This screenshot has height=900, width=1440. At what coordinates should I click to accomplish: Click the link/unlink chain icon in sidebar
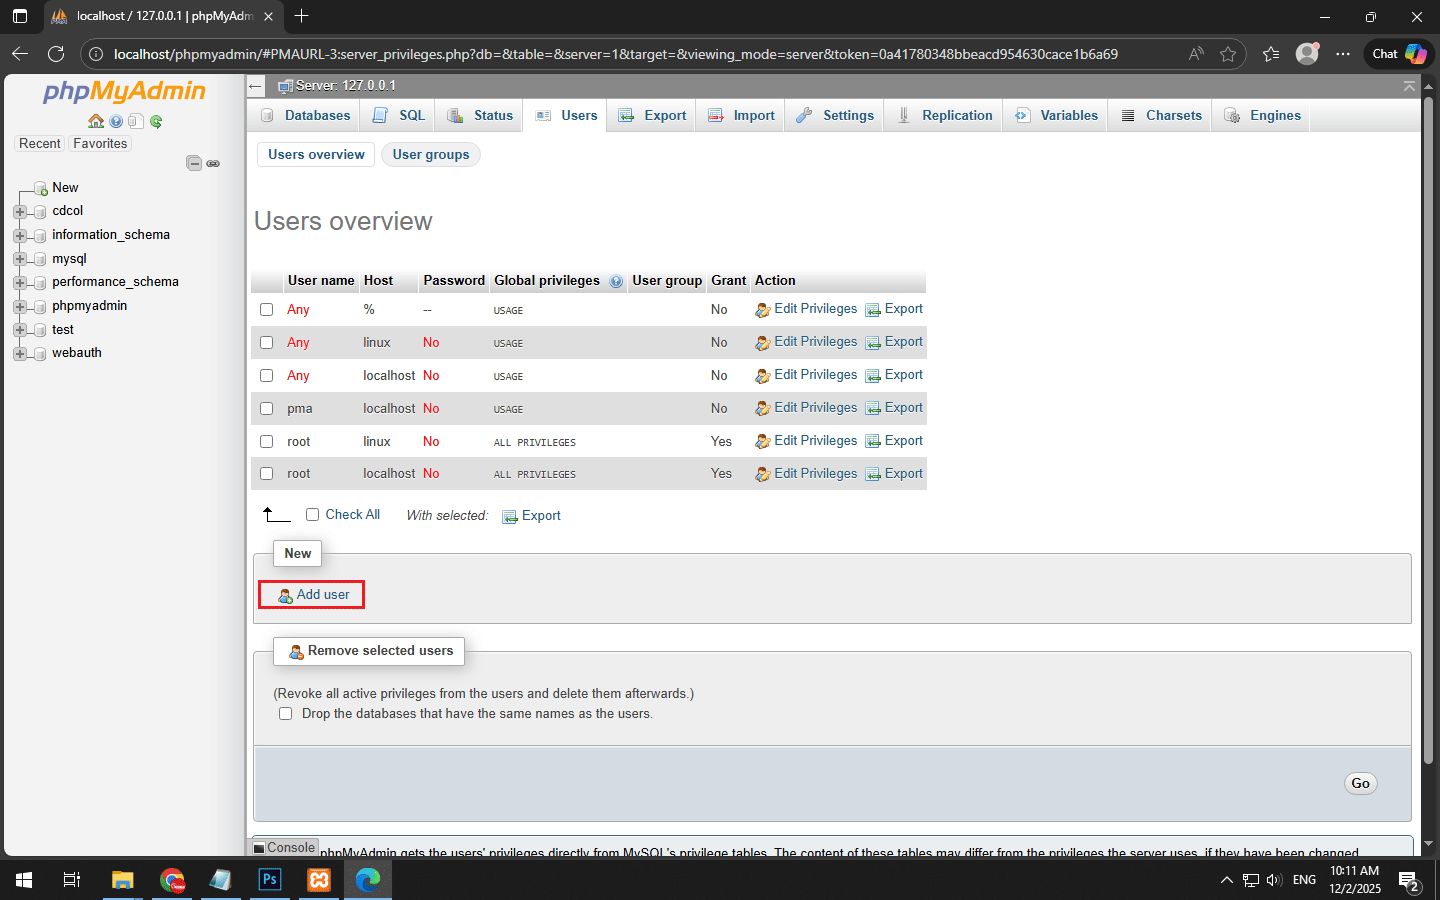coord(213,163)
